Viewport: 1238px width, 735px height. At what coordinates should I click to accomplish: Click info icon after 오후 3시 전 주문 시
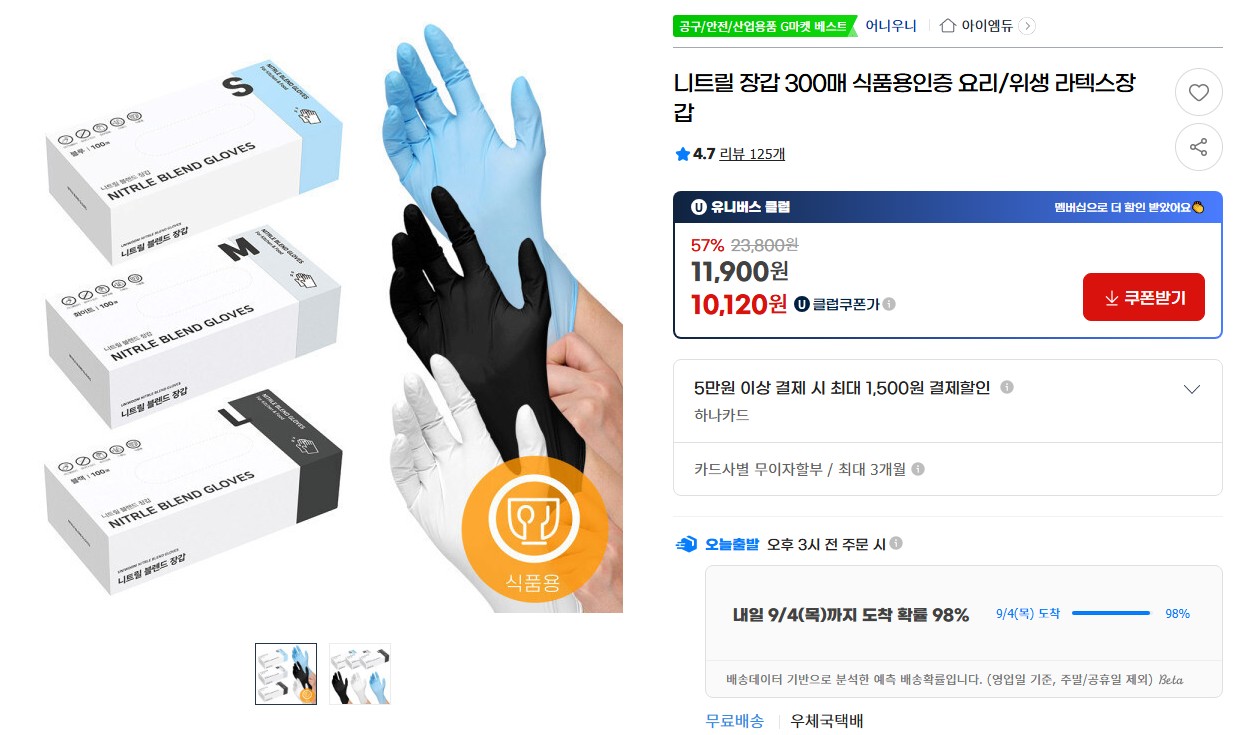[x=896, y=543]
